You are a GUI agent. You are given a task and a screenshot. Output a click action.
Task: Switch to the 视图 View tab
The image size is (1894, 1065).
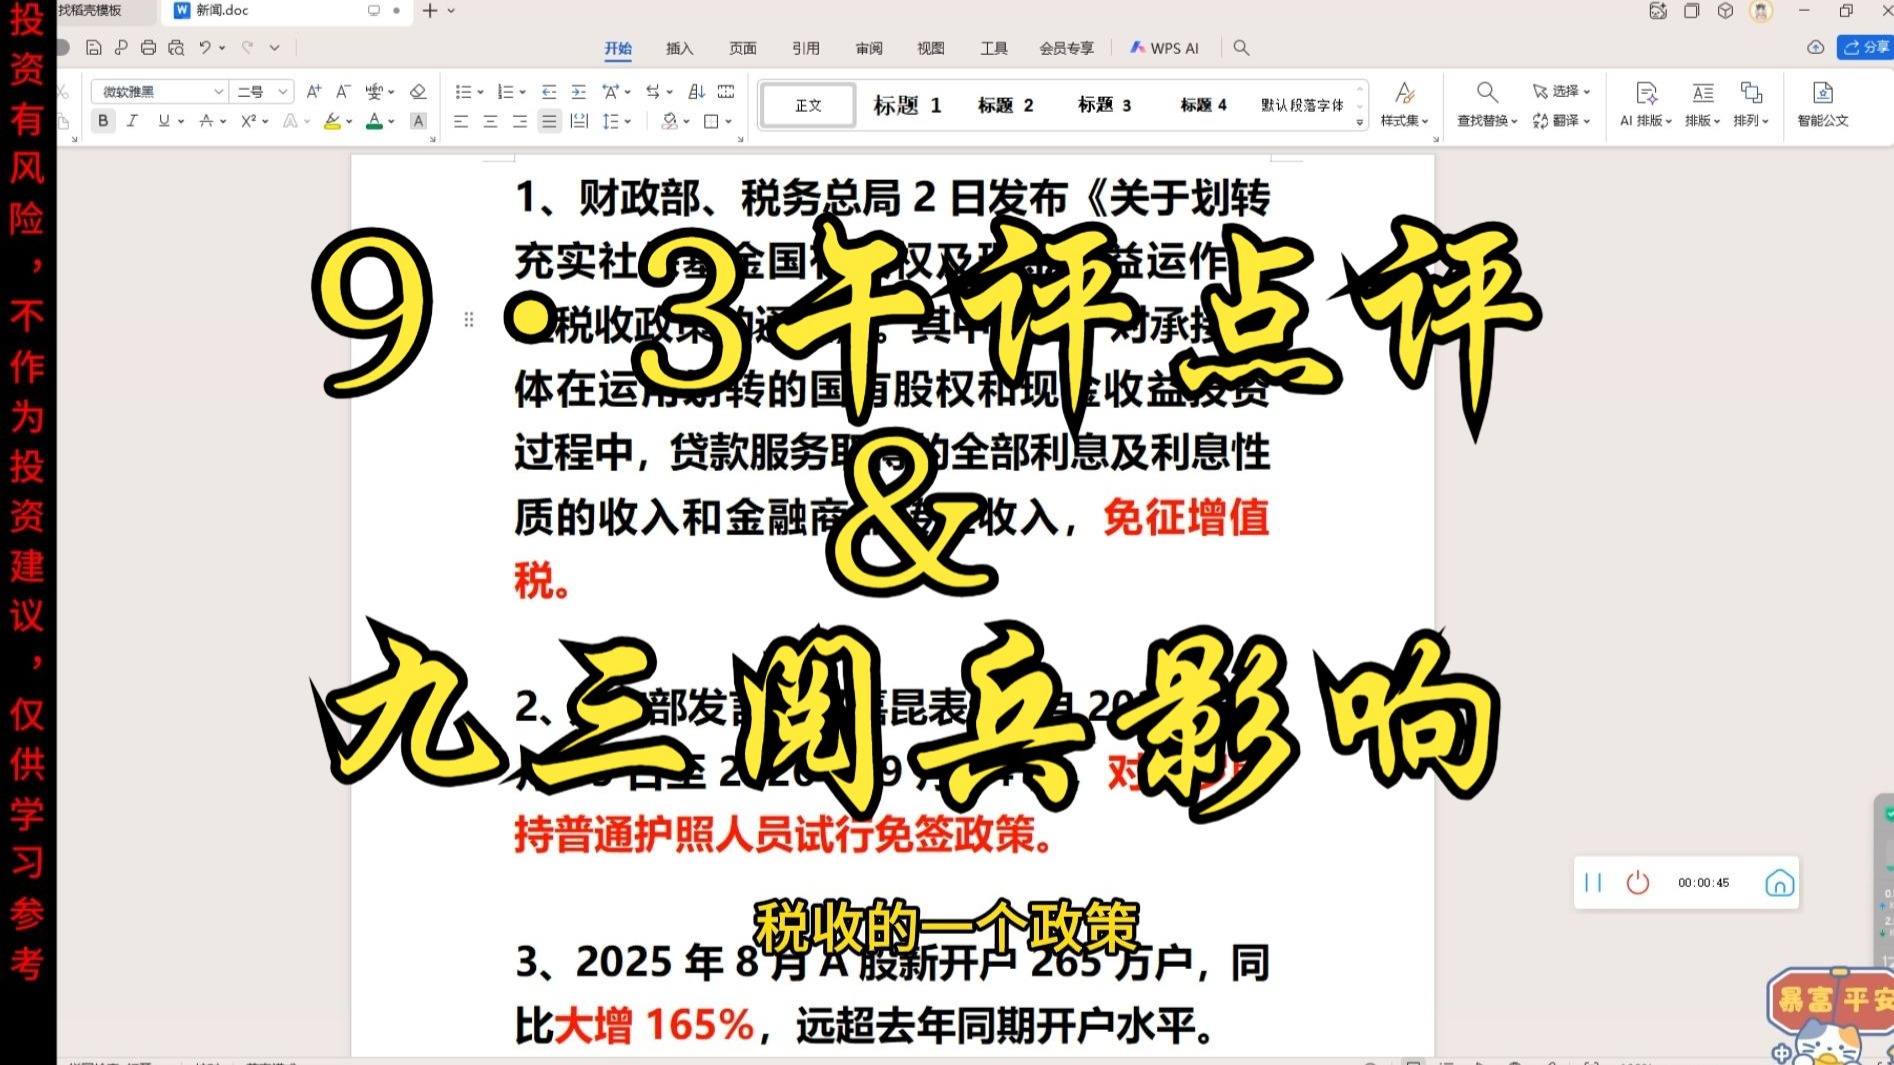(x=931, y=48)
